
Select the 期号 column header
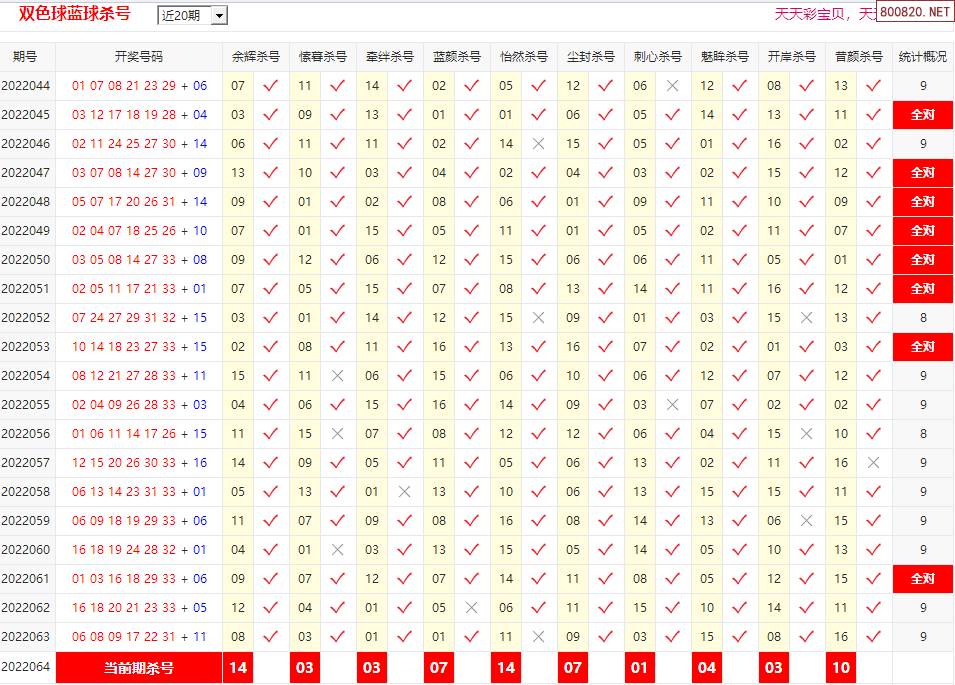[25, 57]
